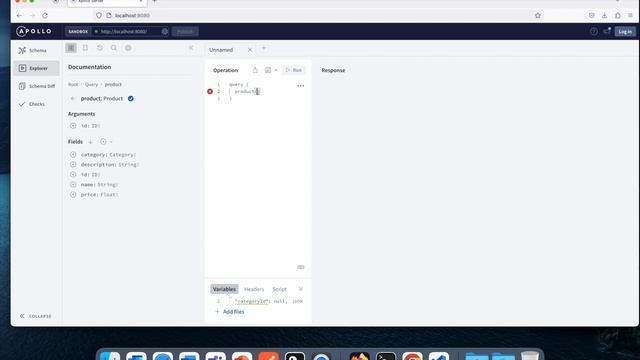Open the announcements notification icon
Screen dimensions: 640x360
607,31
